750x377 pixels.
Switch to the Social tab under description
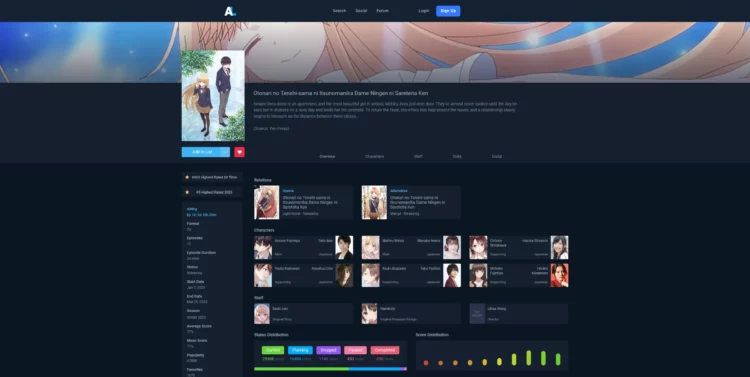(497, 156)
